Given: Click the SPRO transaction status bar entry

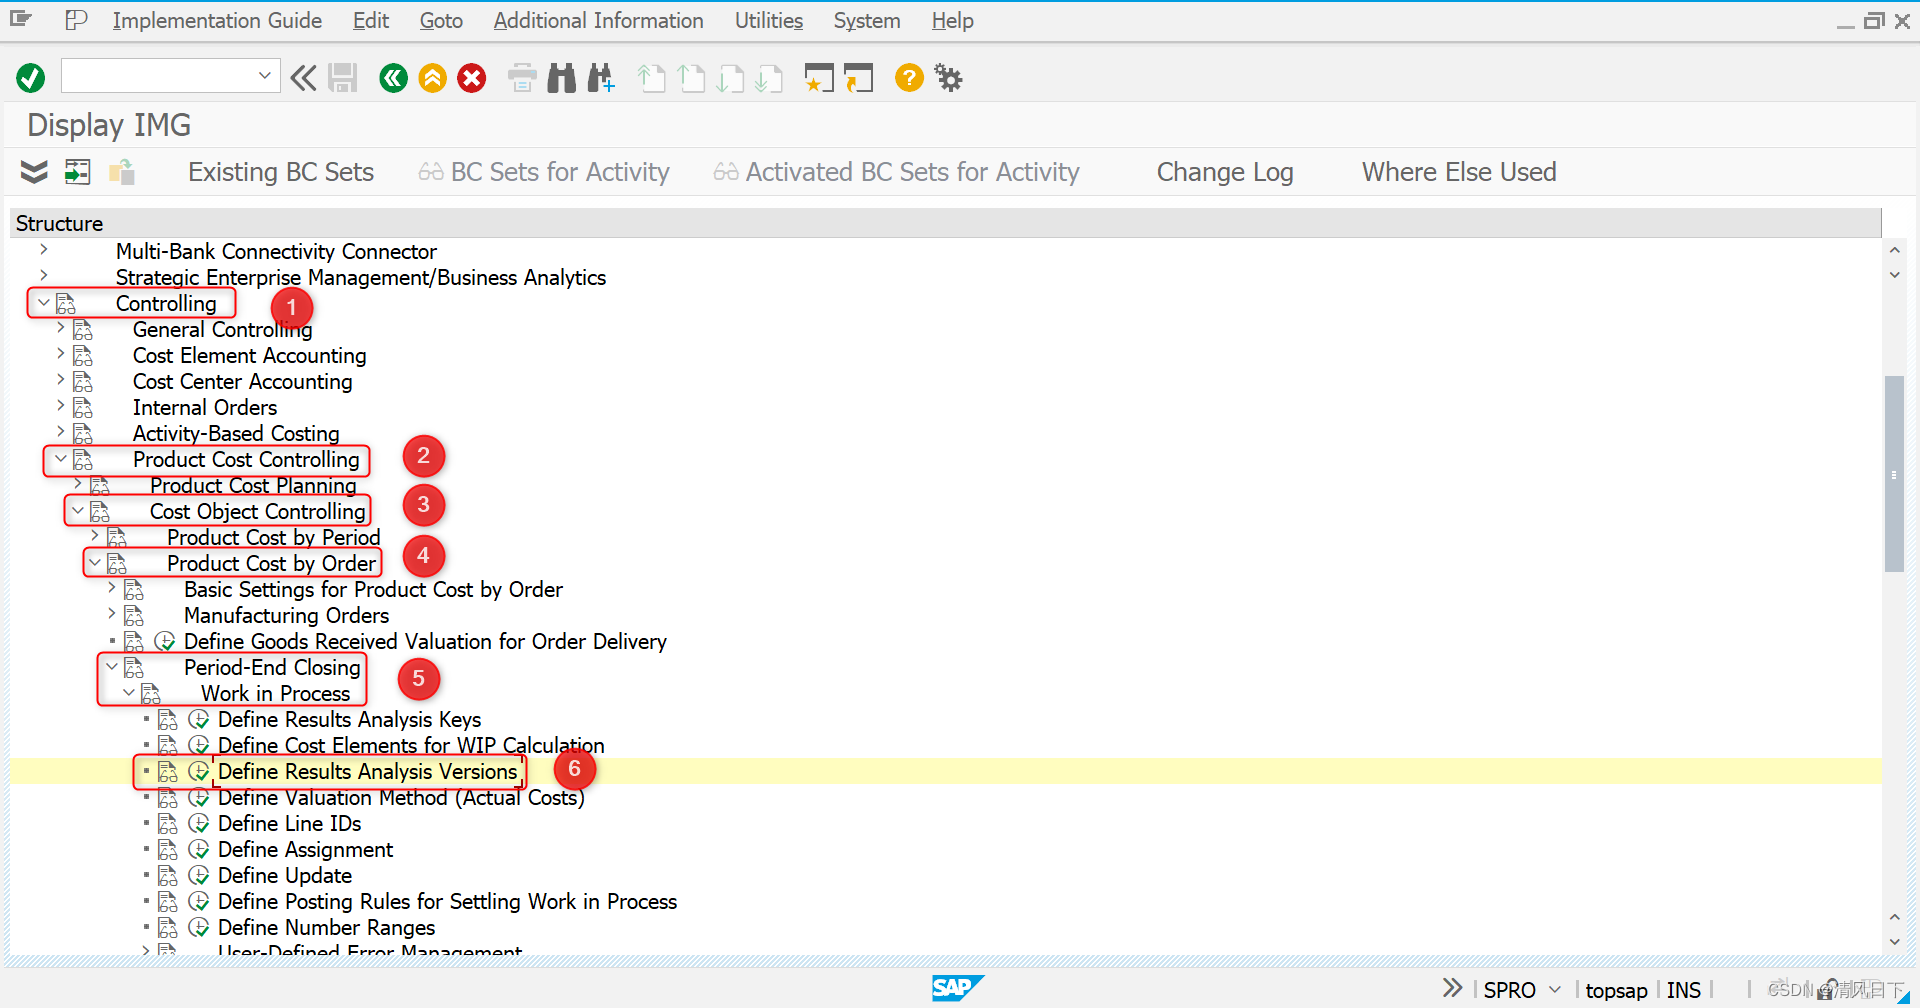Looking at the screenshot, I should point(1509,990).
